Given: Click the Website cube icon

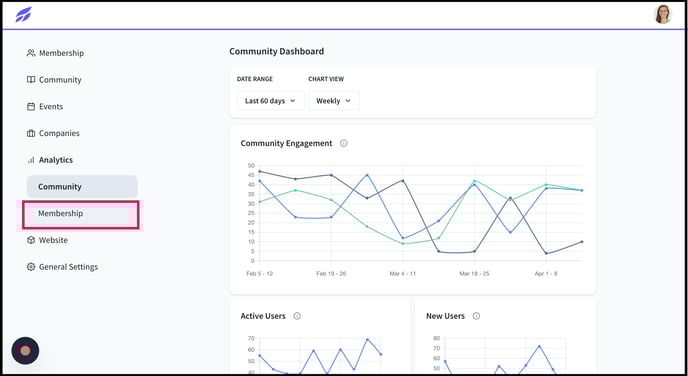Looking at the screenshot, I should pyautogui.click(x=31, y=240).
